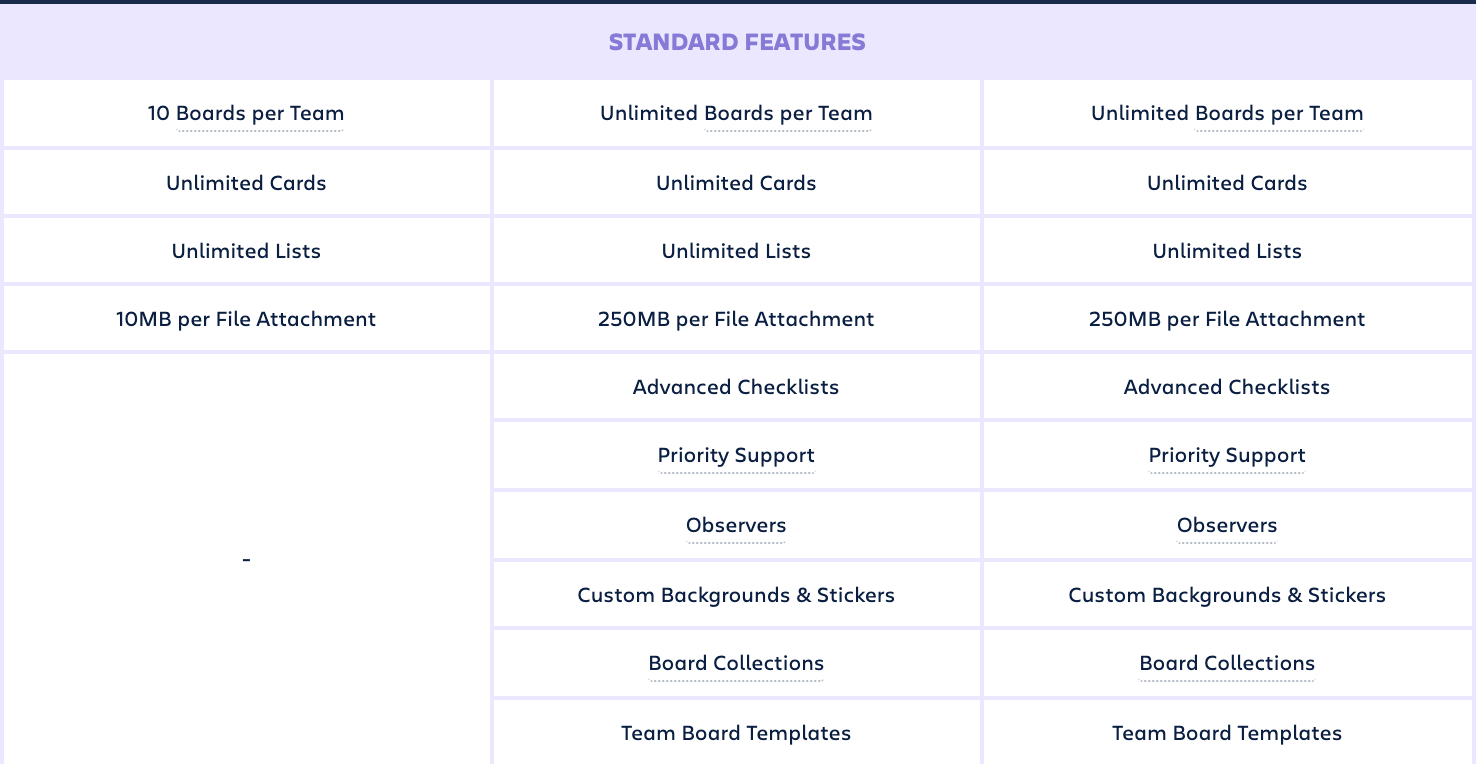Click middle column 'Advanced Checklists' cell
The image size is (1476, 764).
tap(736, 387)
